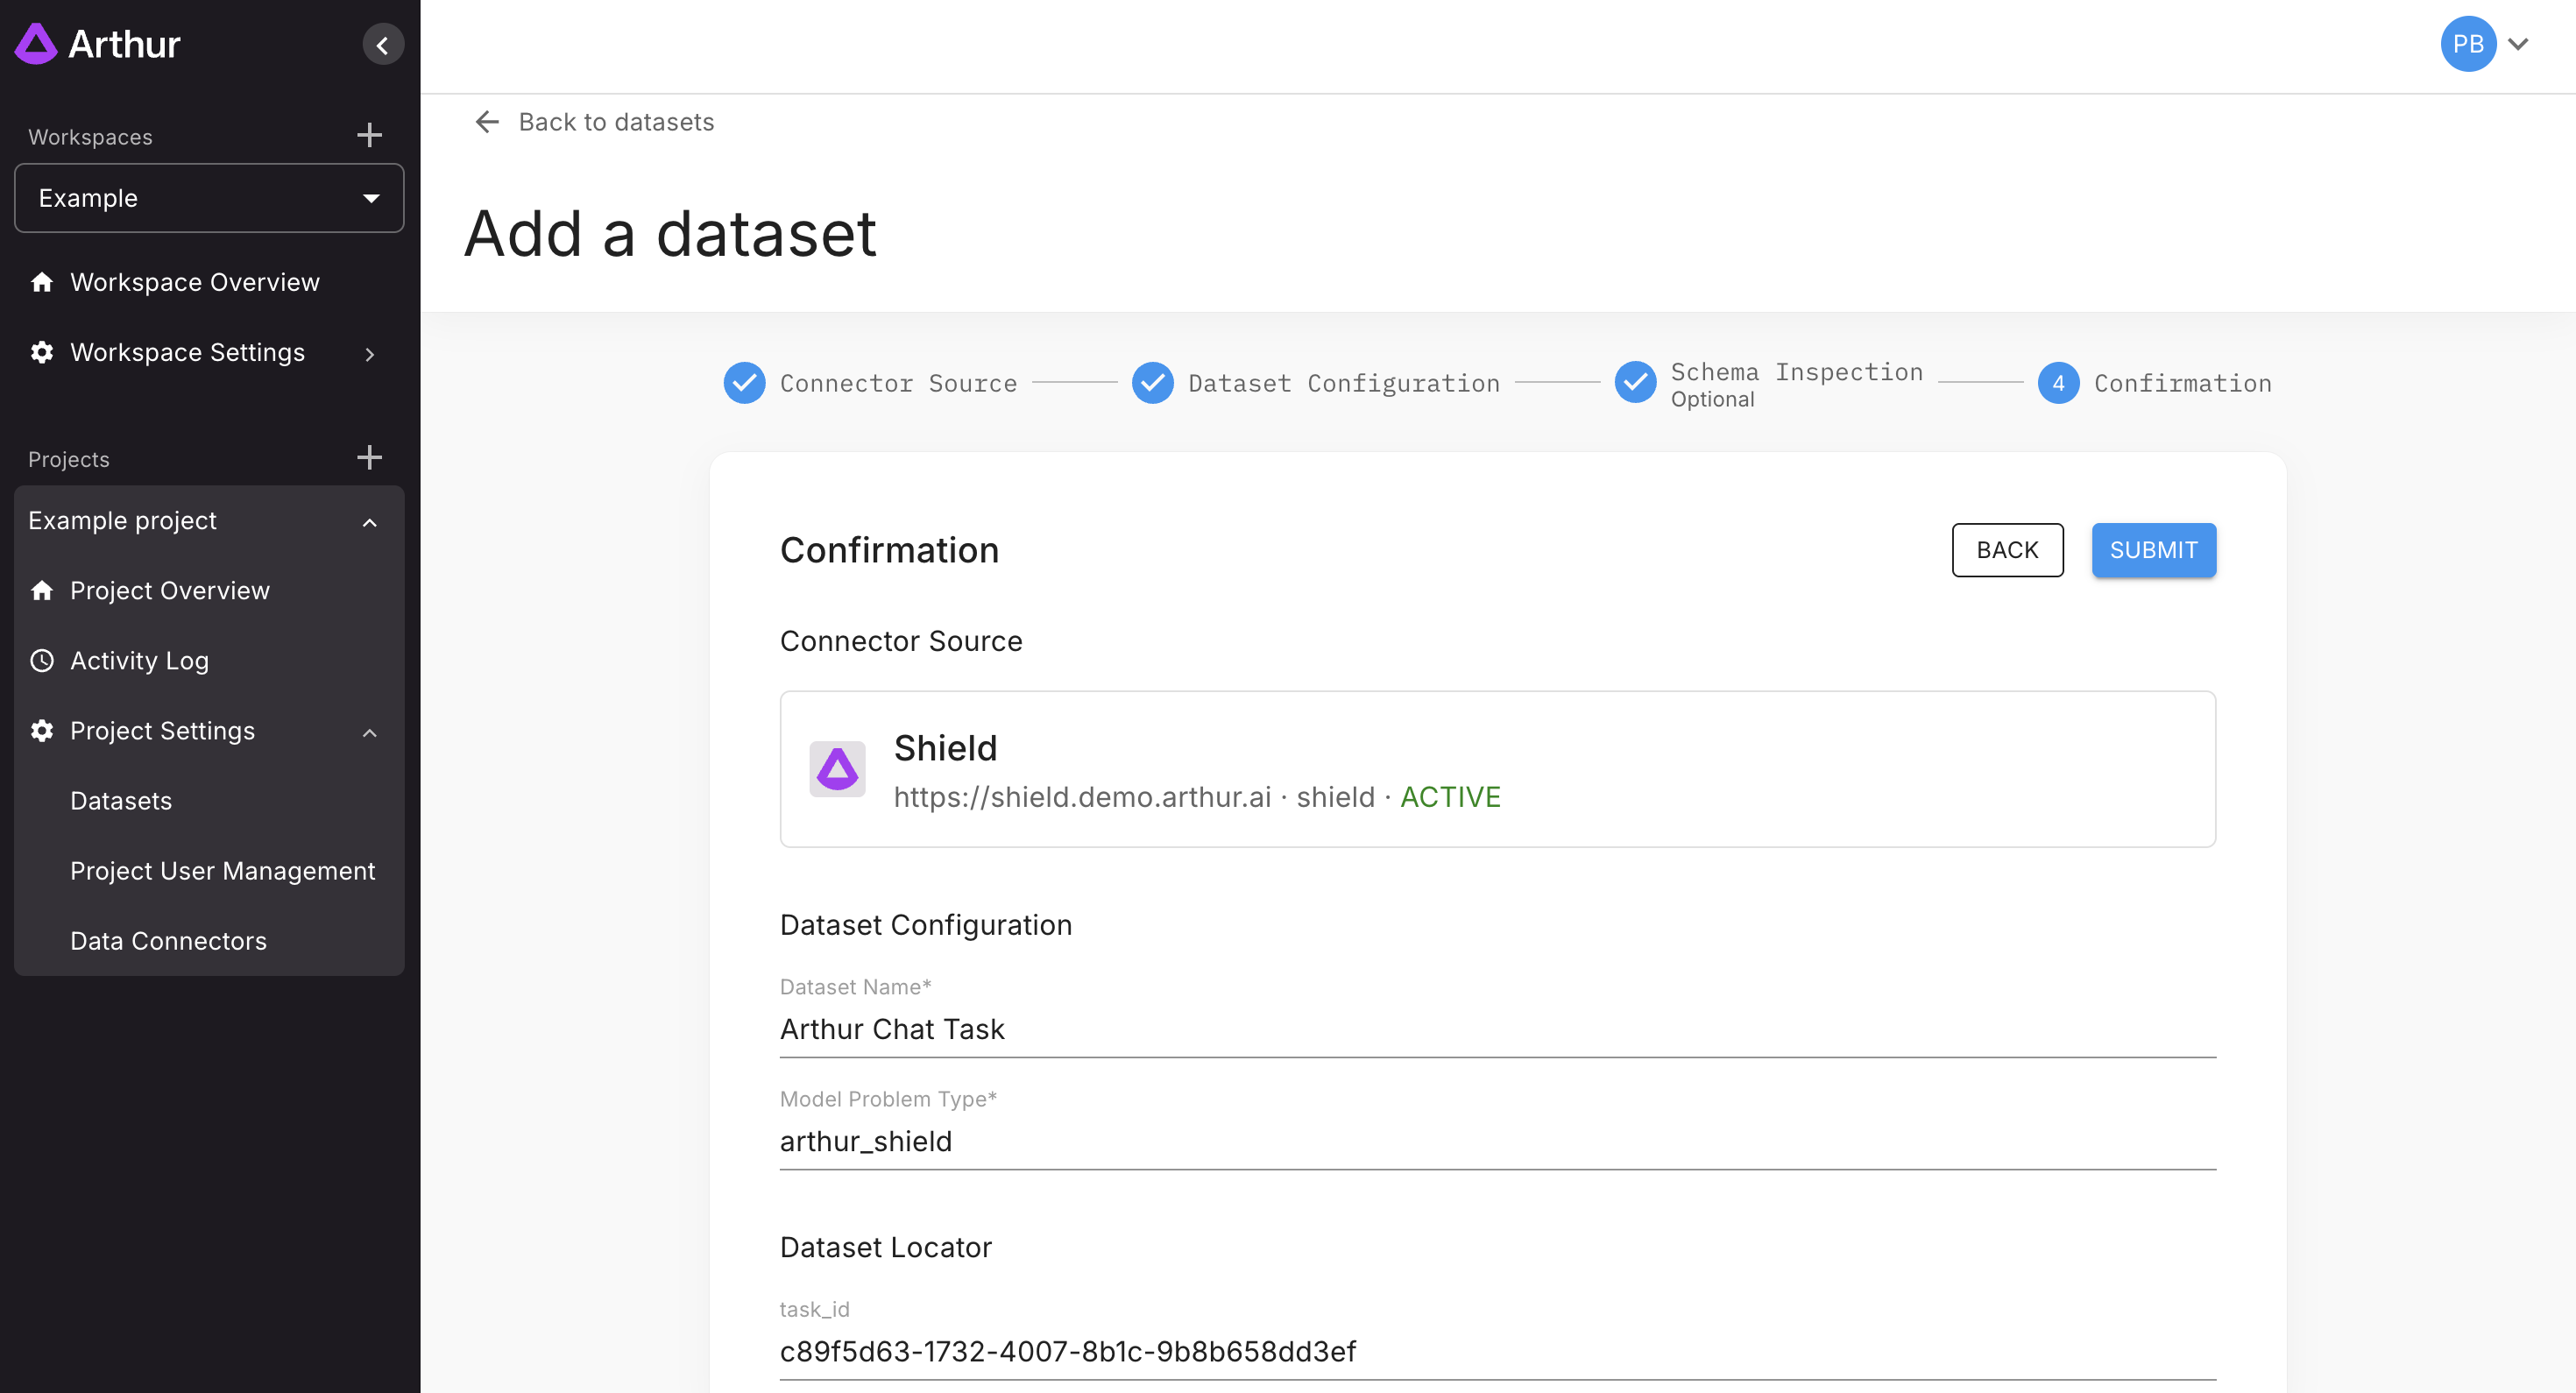Collapse the Example project section
Image resolution: width=2576 pixels, height=1393 pixels.
pyautogui.click(x=369, y=522)
